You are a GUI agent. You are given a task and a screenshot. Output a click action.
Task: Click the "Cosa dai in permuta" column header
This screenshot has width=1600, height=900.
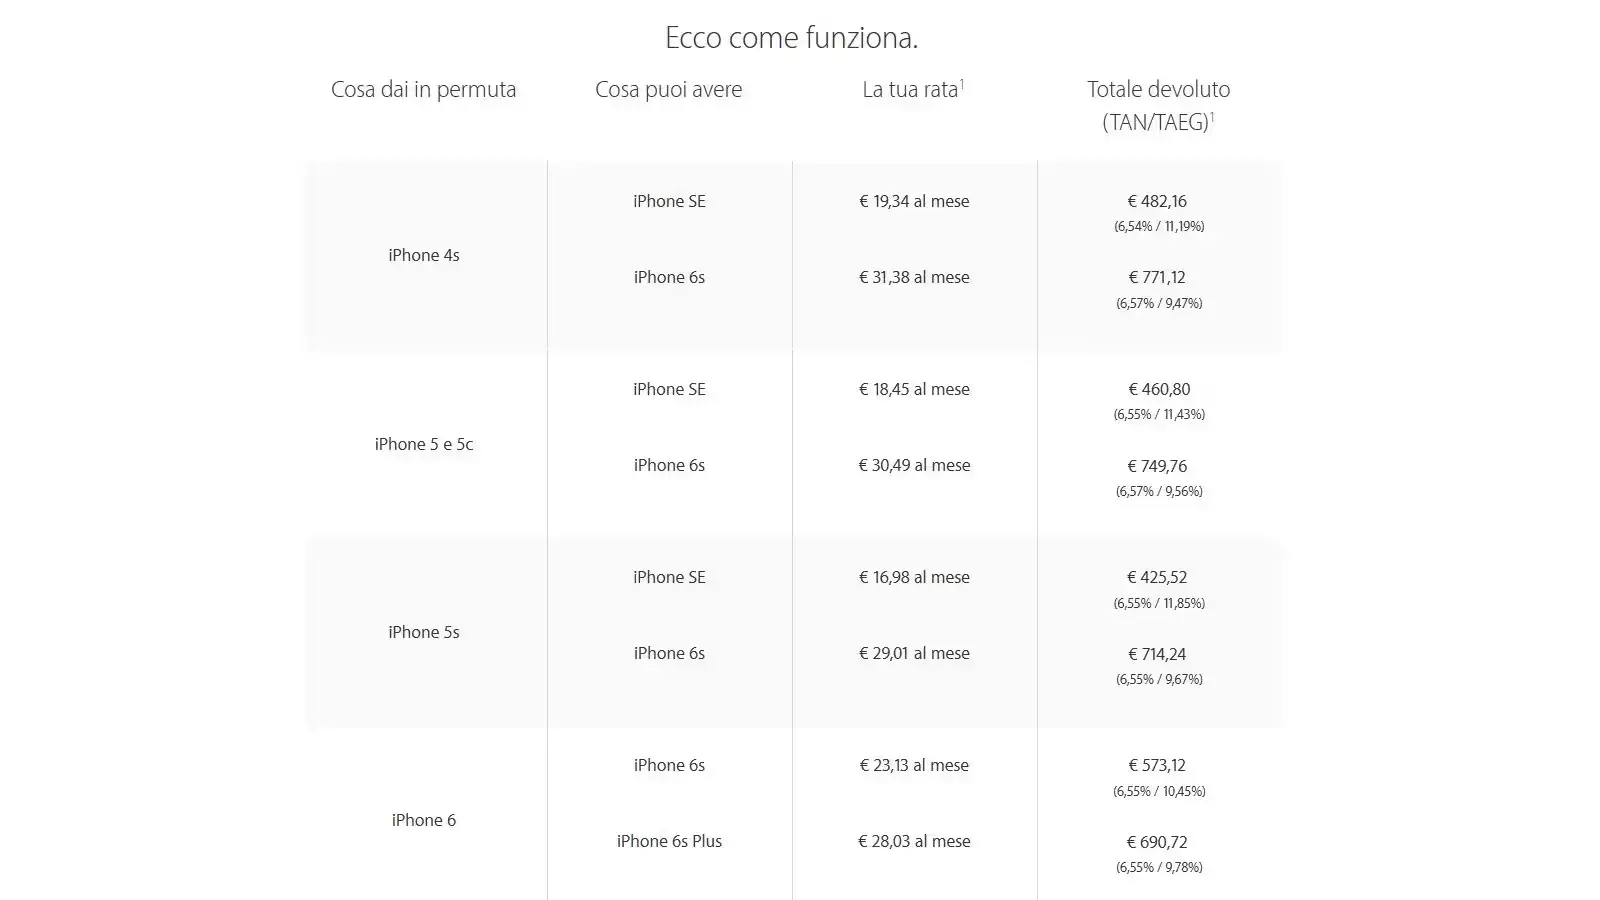(x=423, y=89)
